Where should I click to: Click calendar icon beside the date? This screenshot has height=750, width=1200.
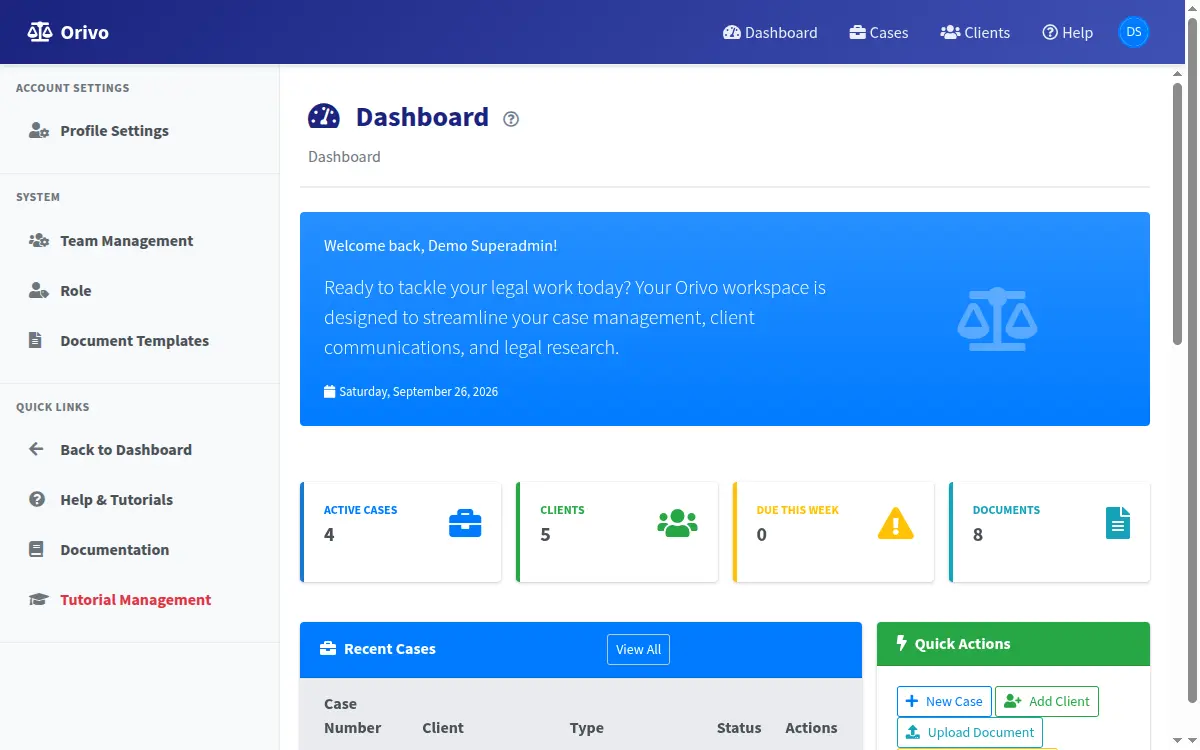[330, 391]
